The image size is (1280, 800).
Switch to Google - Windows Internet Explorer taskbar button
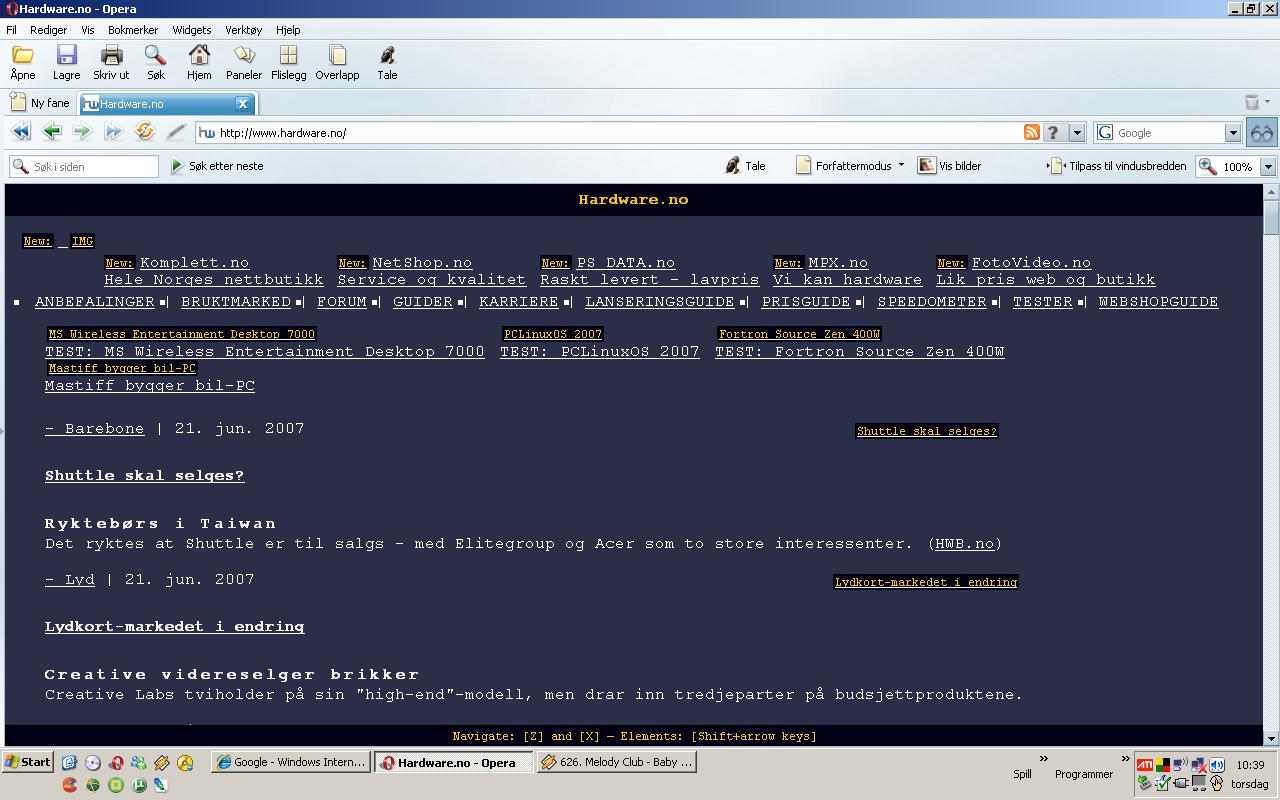click(x=291, y=762)
